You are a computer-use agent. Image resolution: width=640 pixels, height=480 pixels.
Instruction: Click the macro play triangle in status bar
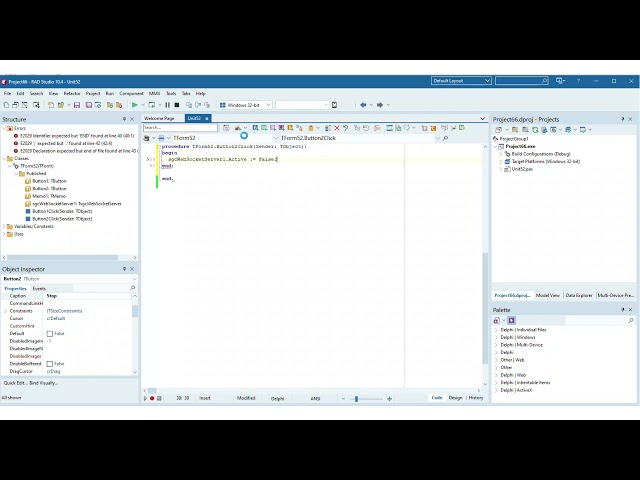tap(145, 398)
